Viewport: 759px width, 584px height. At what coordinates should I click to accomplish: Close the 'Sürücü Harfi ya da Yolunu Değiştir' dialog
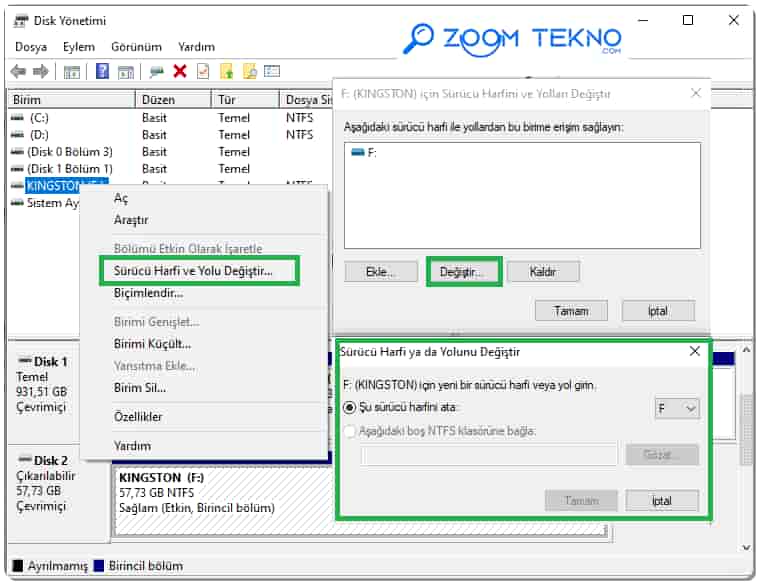(x=695, y=351)
